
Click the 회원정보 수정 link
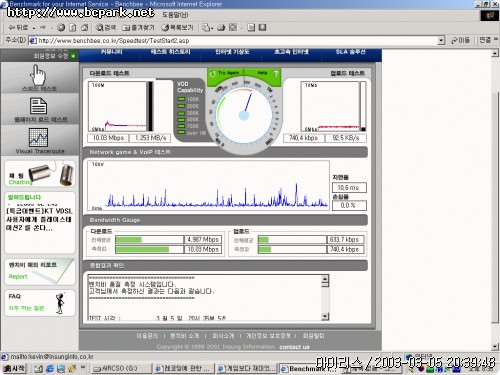(x=51, y=56)
